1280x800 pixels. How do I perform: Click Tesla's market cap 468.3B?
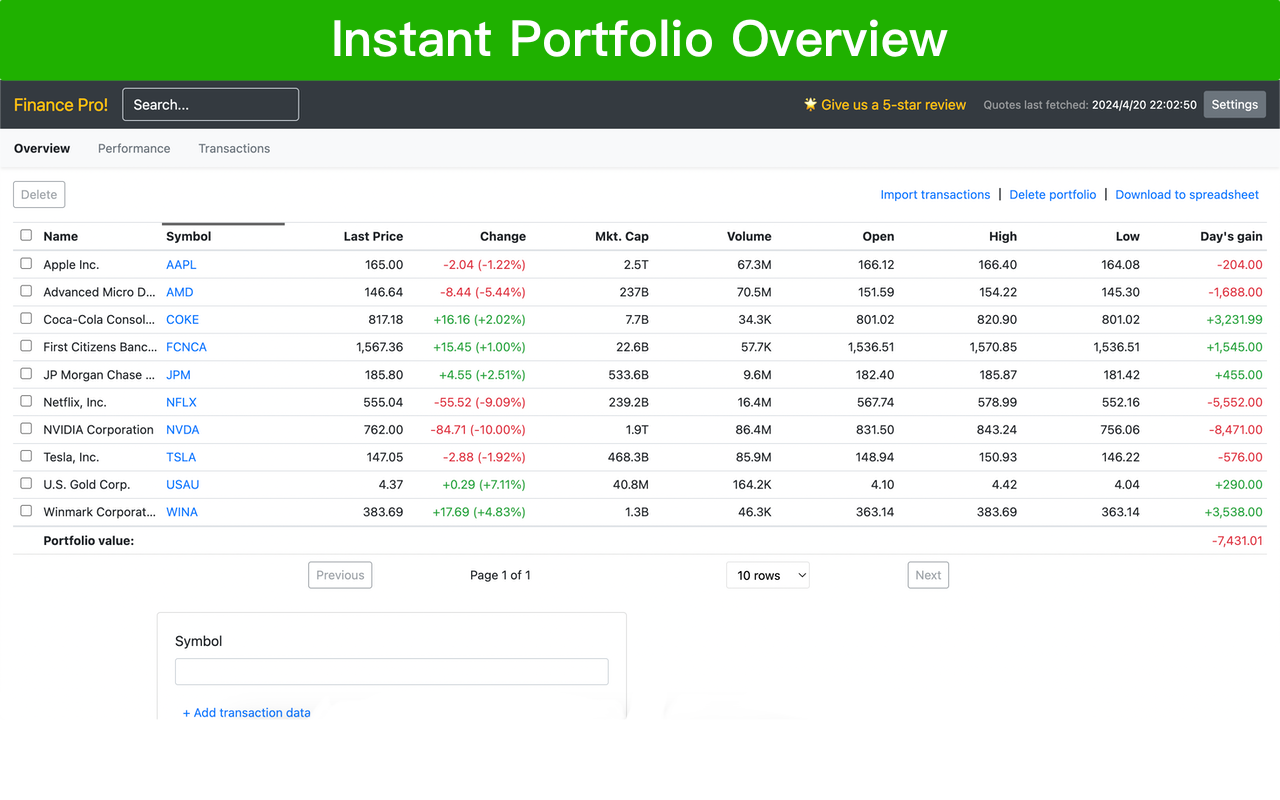628,457
